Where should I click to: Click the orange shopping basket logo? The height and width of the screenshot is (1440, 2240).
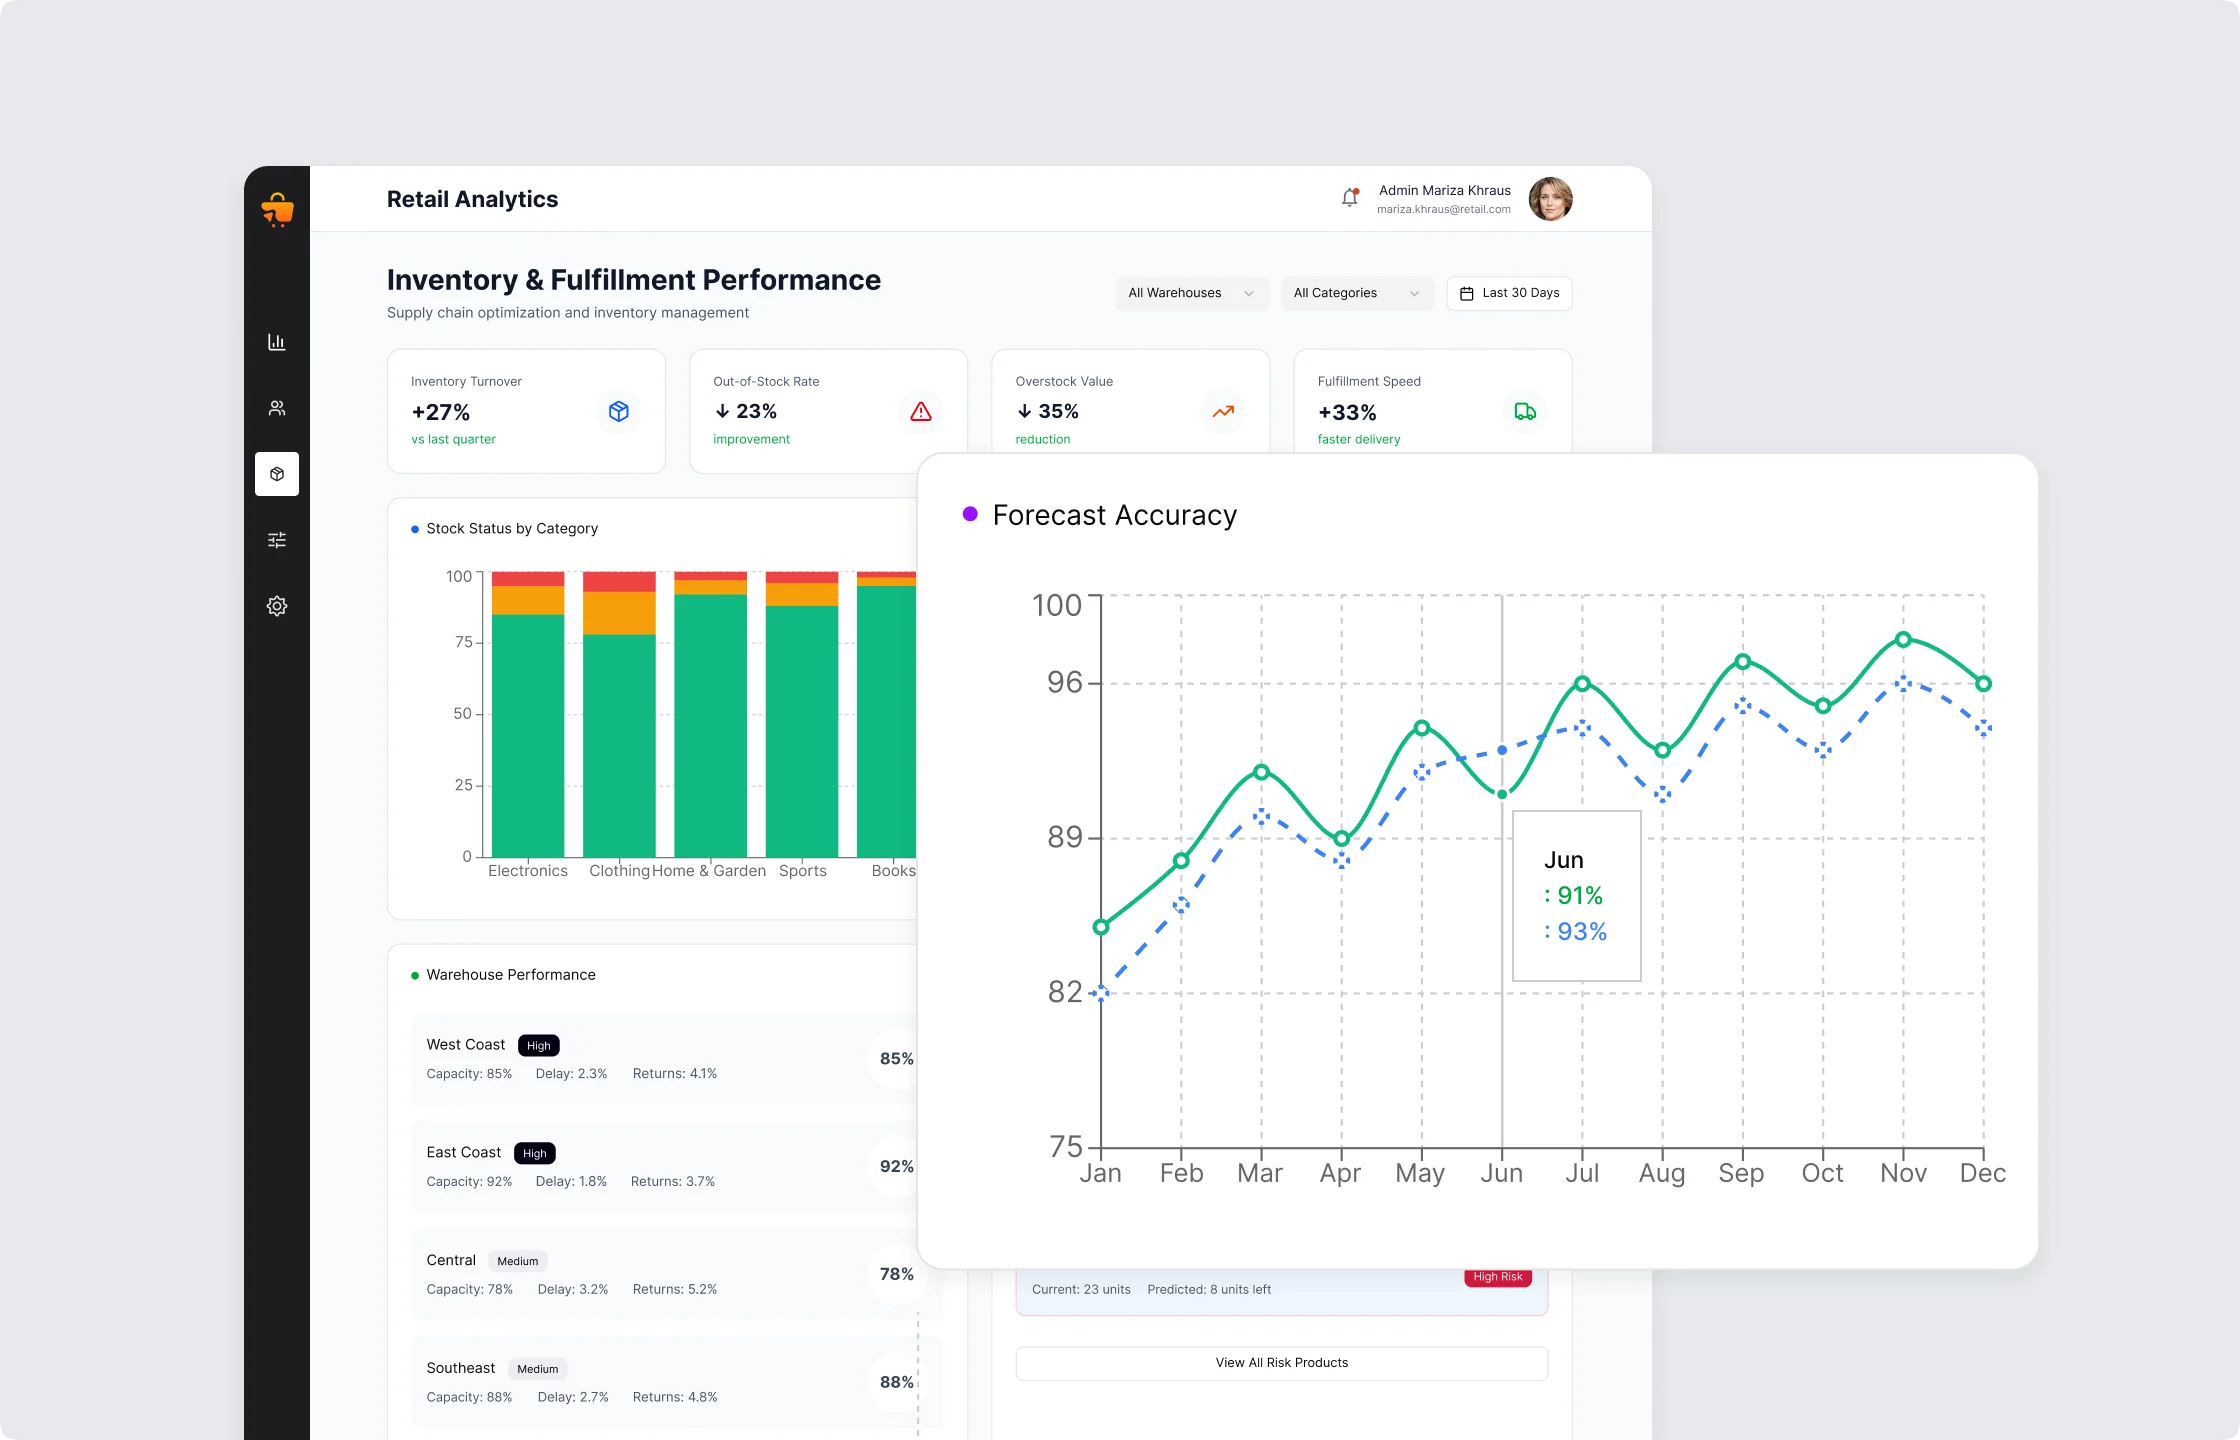click(x=277, y=209)
